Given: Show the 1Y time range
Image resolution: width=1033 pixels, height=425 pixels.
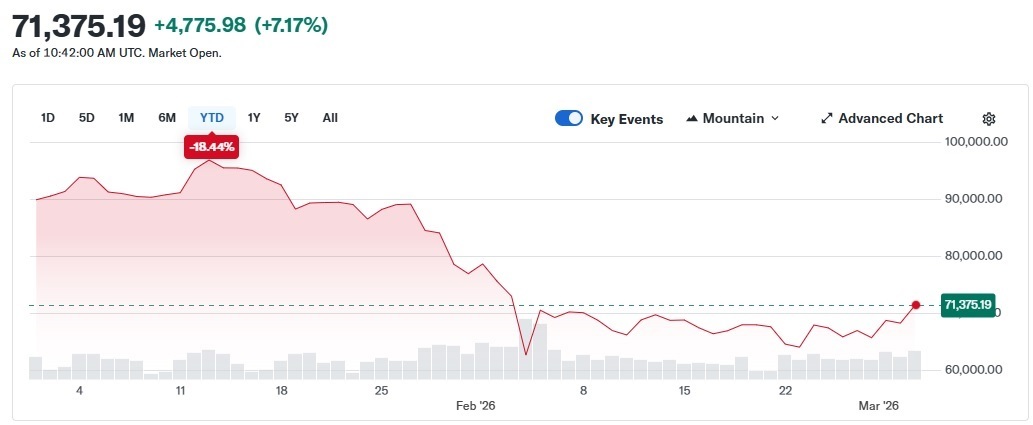Looking at the screenshot, I should click(254, 118).
